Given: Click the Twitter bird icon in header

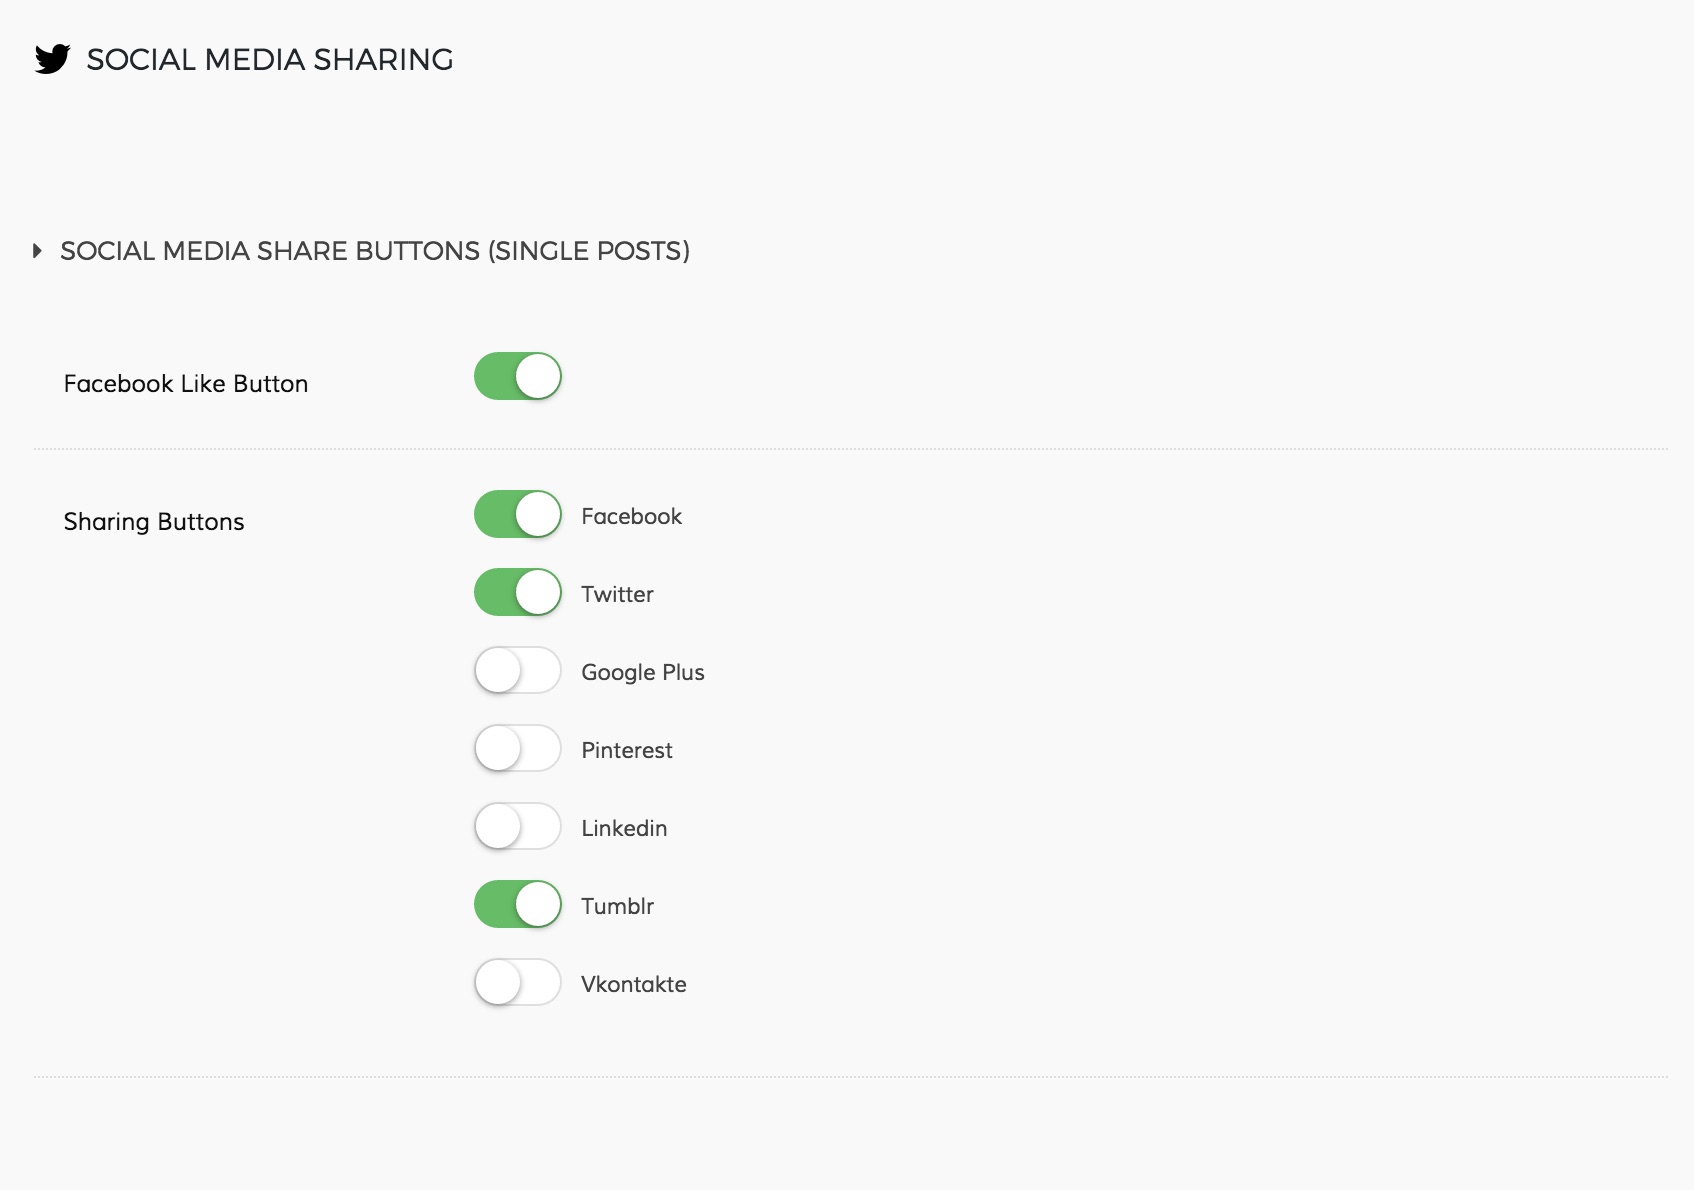Looking at the screenshot, I should [x=52, y=59].
